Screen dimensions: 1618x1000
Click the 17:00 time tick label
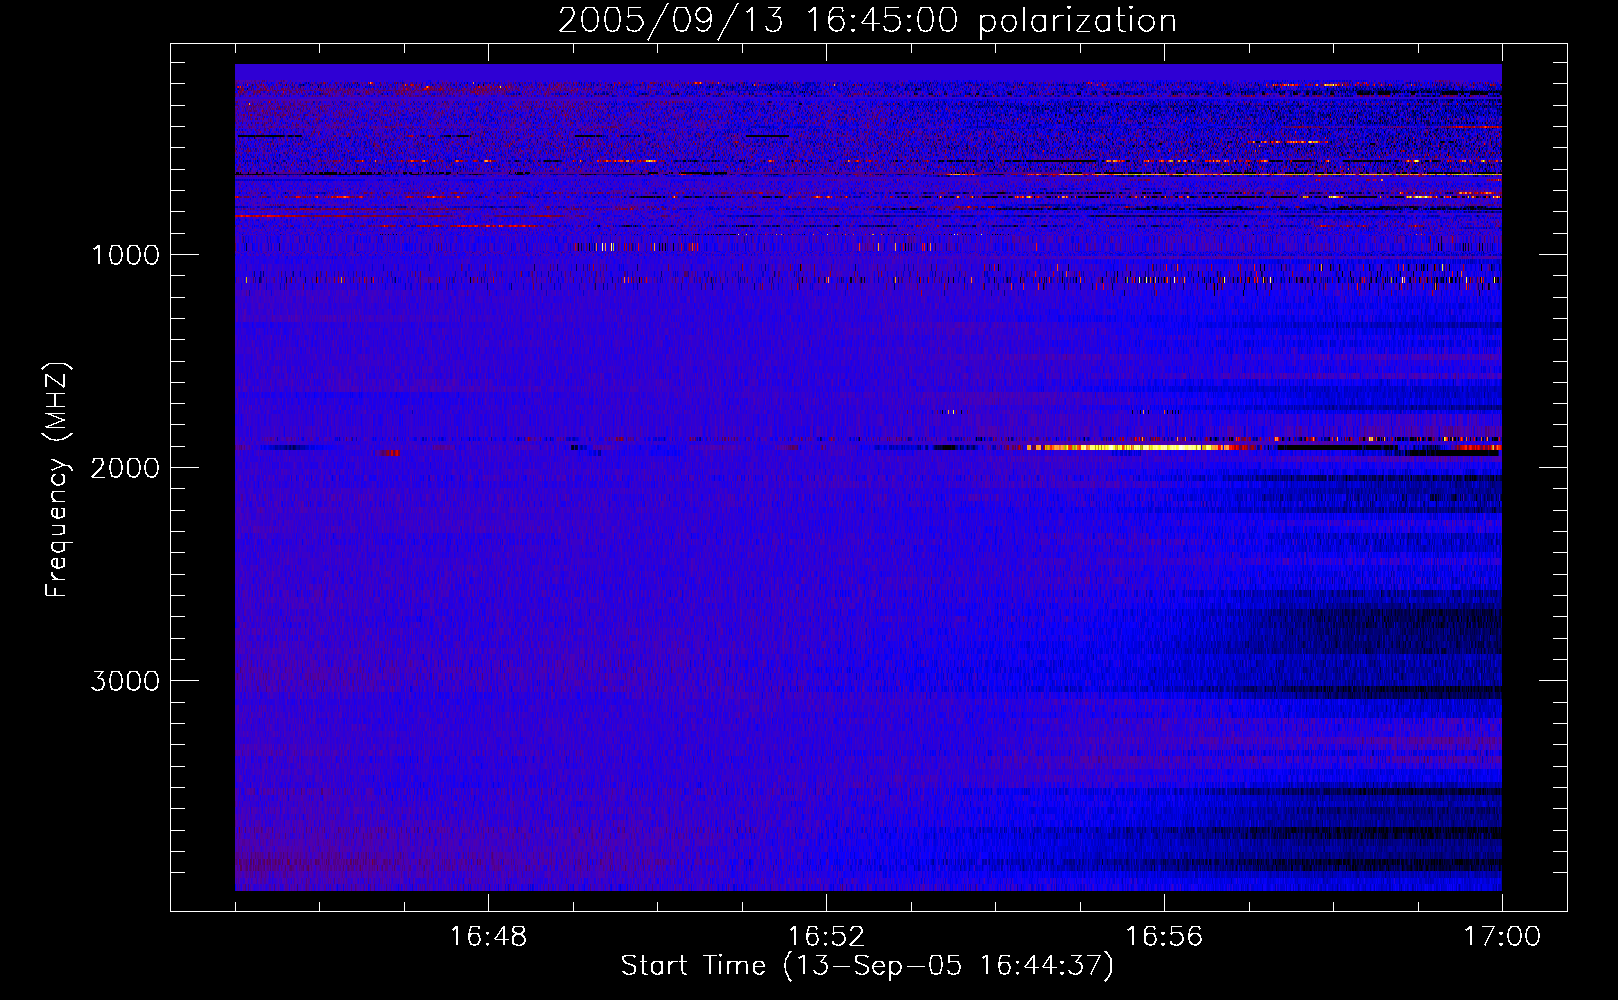click(x=1502, y=937)
